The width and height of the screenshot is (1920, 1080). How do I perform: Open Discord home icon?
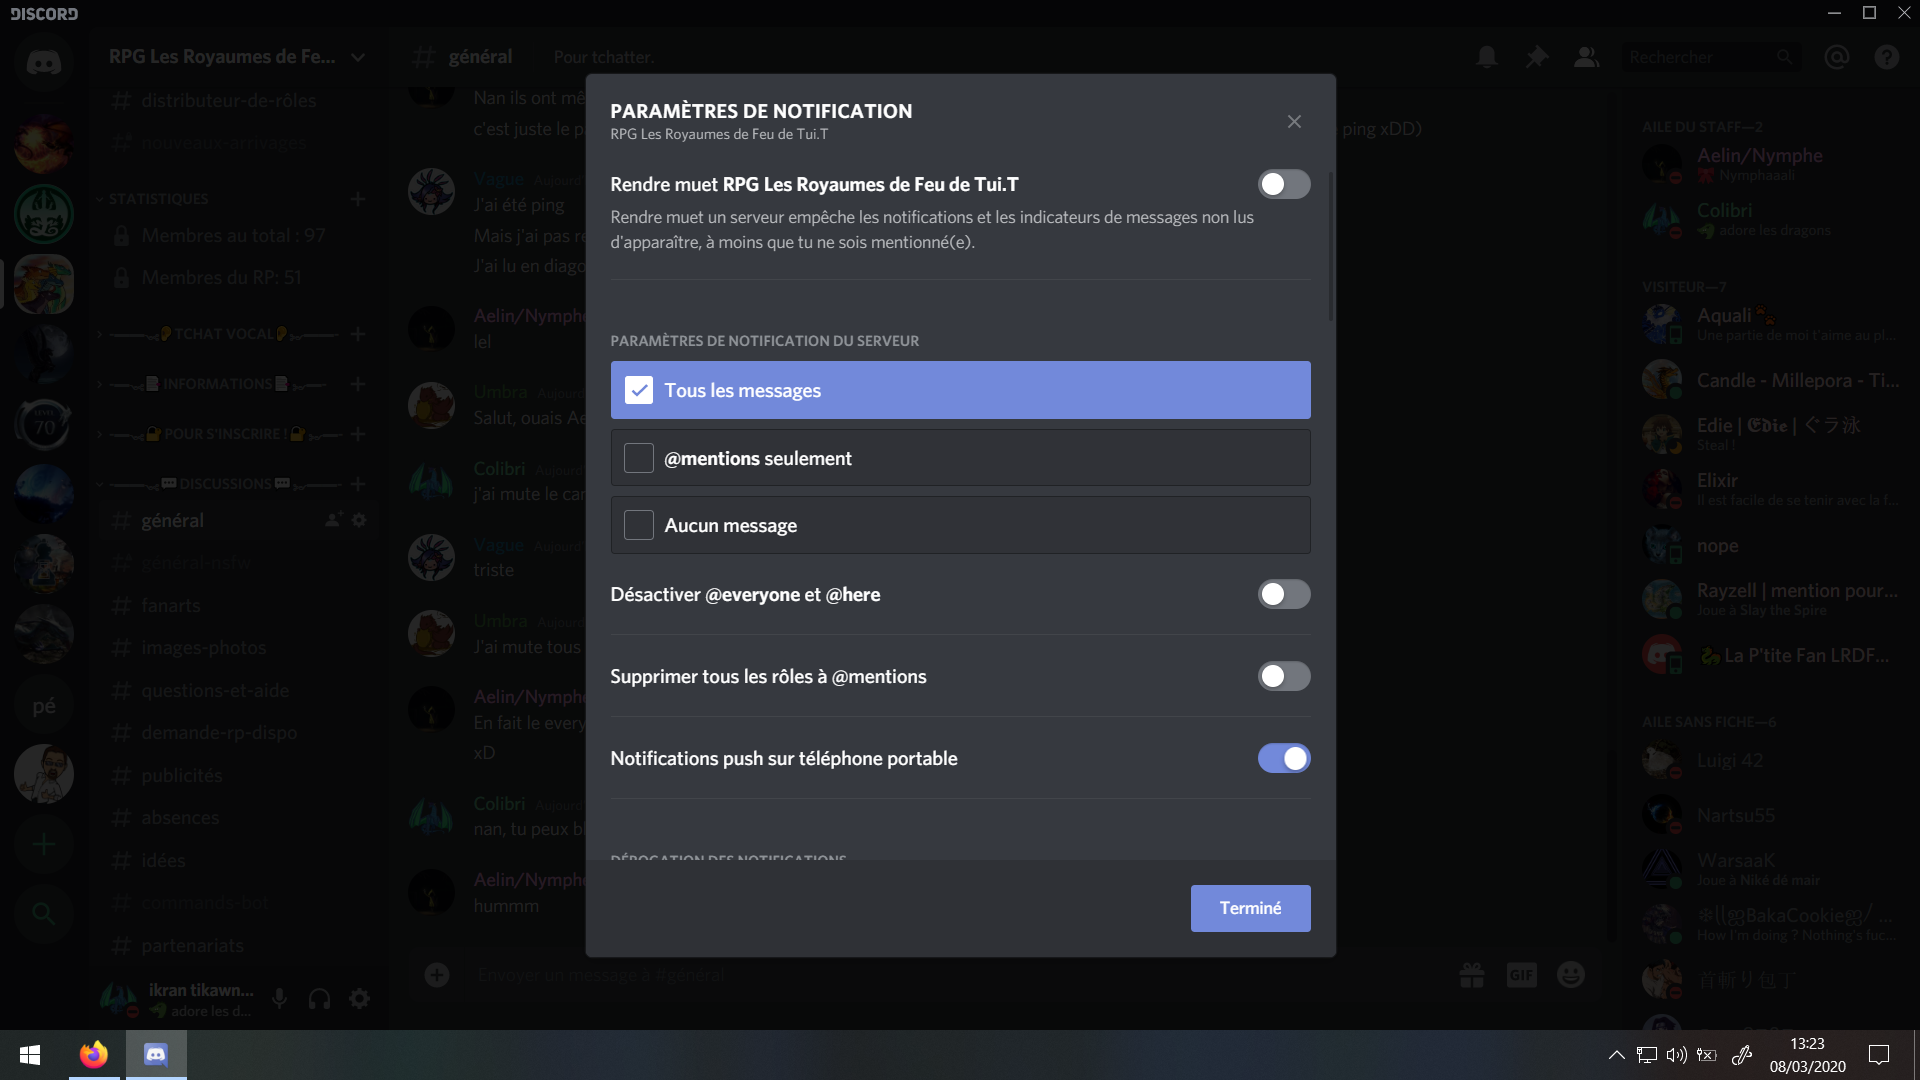[x=43, y=62]
